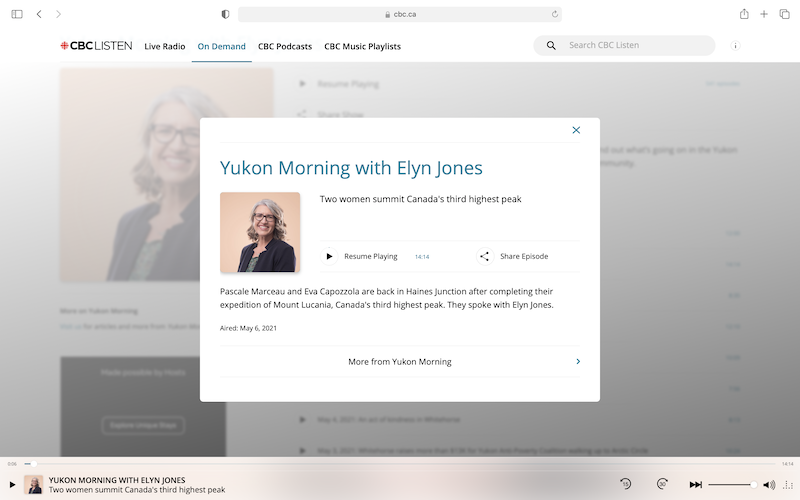800x500 pixels.
Task: Click host photo thumbnail in dialog
Action: click(260, 232)
